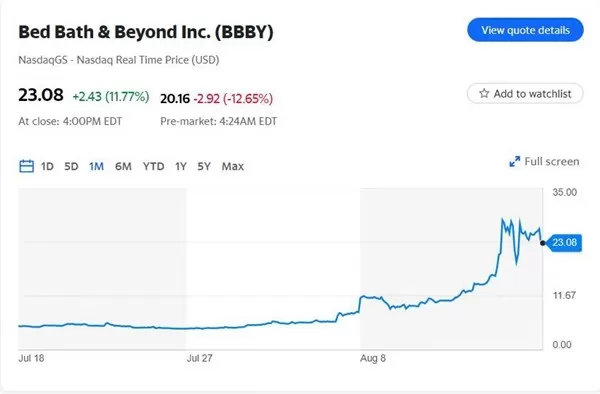
Task: Click View quote details button
Action: point(525,30)
